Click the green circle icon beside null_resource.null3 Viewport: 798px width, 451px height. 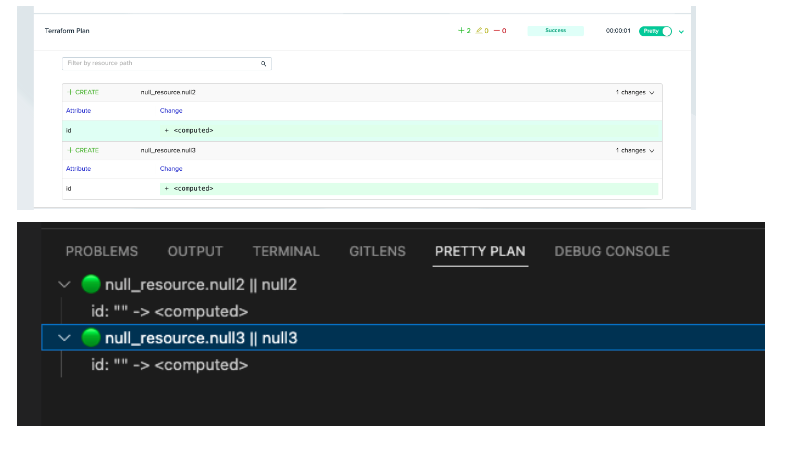(x=91, y=337)
